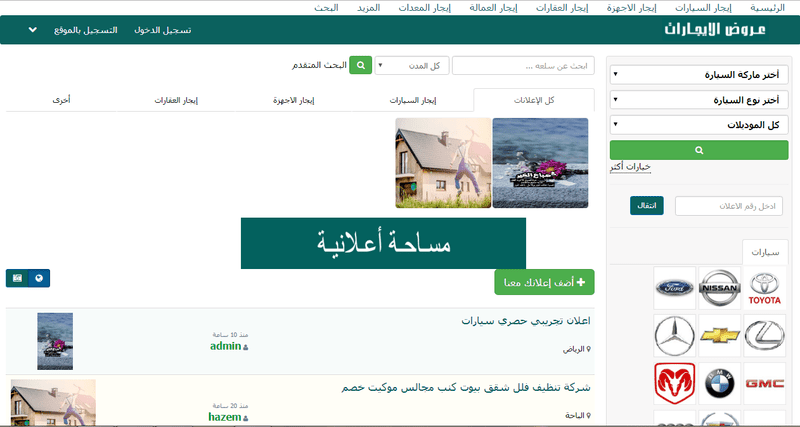800x427 pixels.
Task: Open the كل الموديلات dropdown
Action: 698,124
